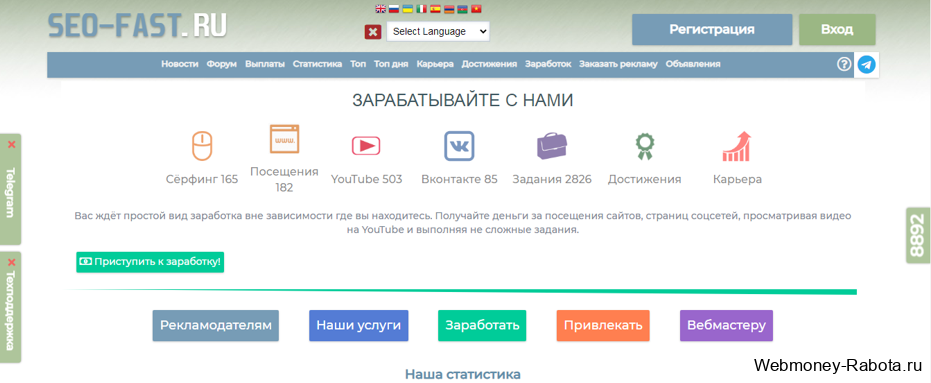This screenshot has height=383, width=931.
Task: Click the Наша статистика heading
Action: point(463,375)
